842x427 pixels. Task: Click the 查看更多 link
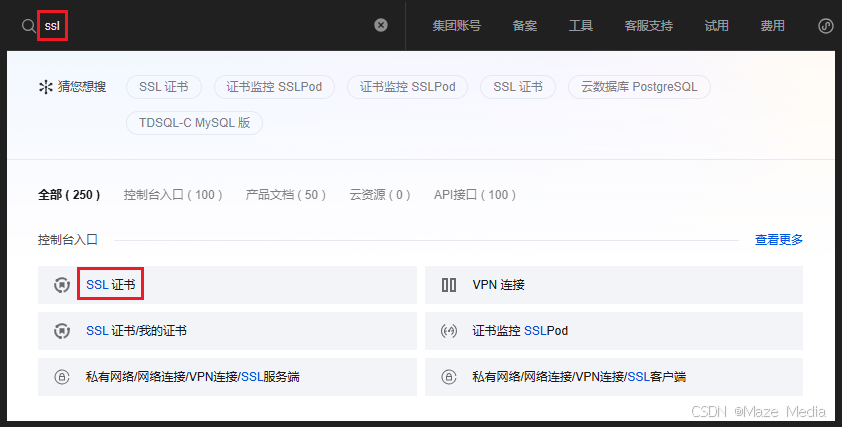pos(779,240)
